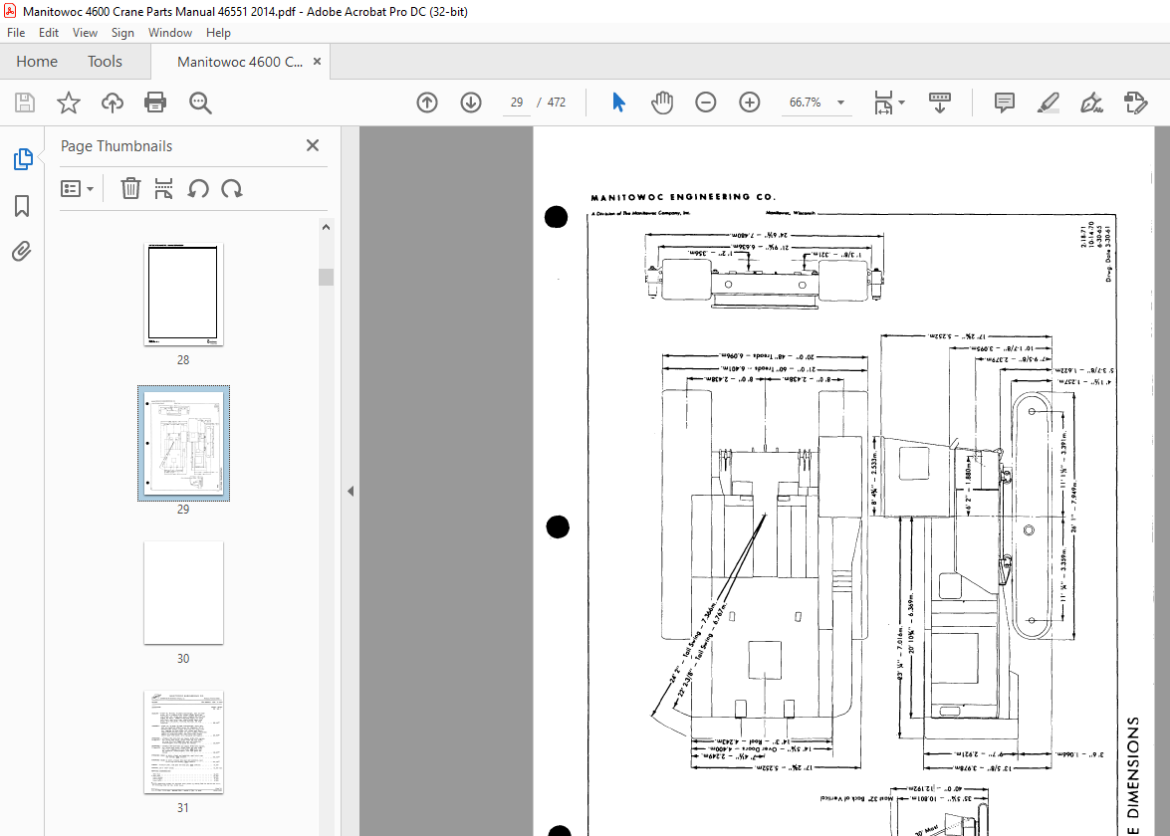The height and width of the screenshot is (836, 1170).
Task: Open thumbnail panel options dropdown
Action: tap(77, 189)
